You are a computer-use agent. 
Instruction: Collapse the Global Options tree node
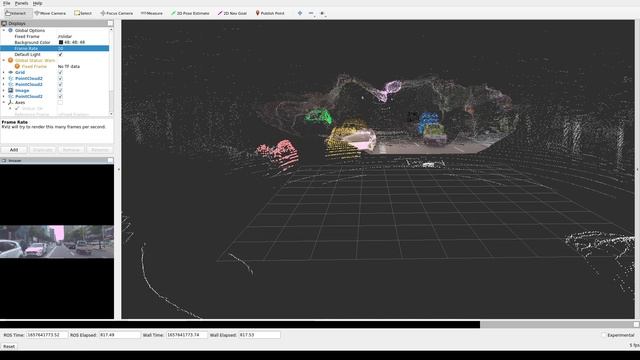coord(4,30)
